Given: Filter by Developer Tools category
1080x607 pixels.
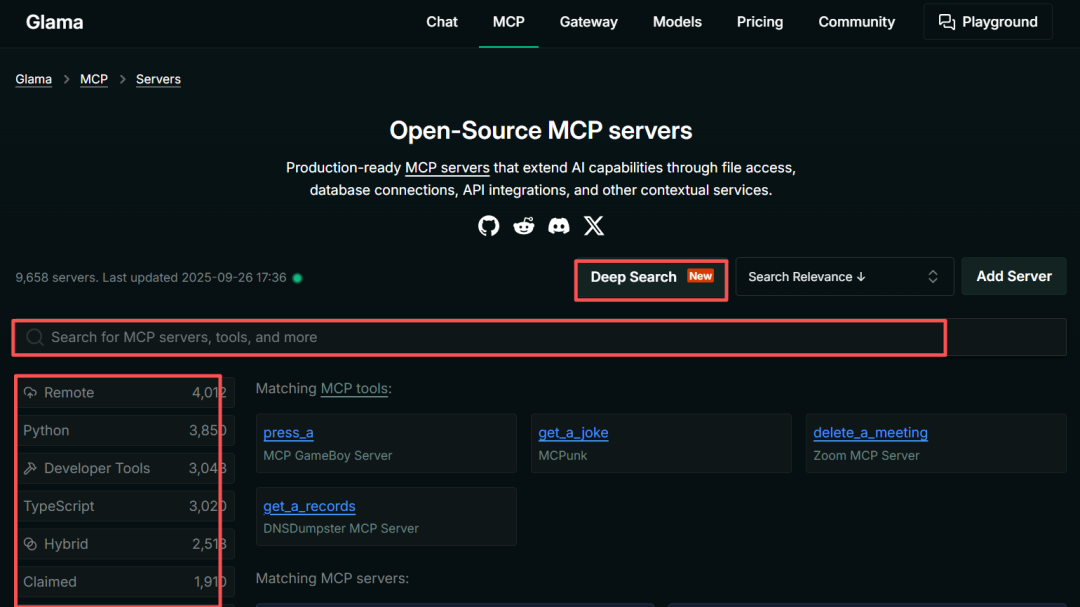Looking at the screenshot, I should [x=126, y=469].
